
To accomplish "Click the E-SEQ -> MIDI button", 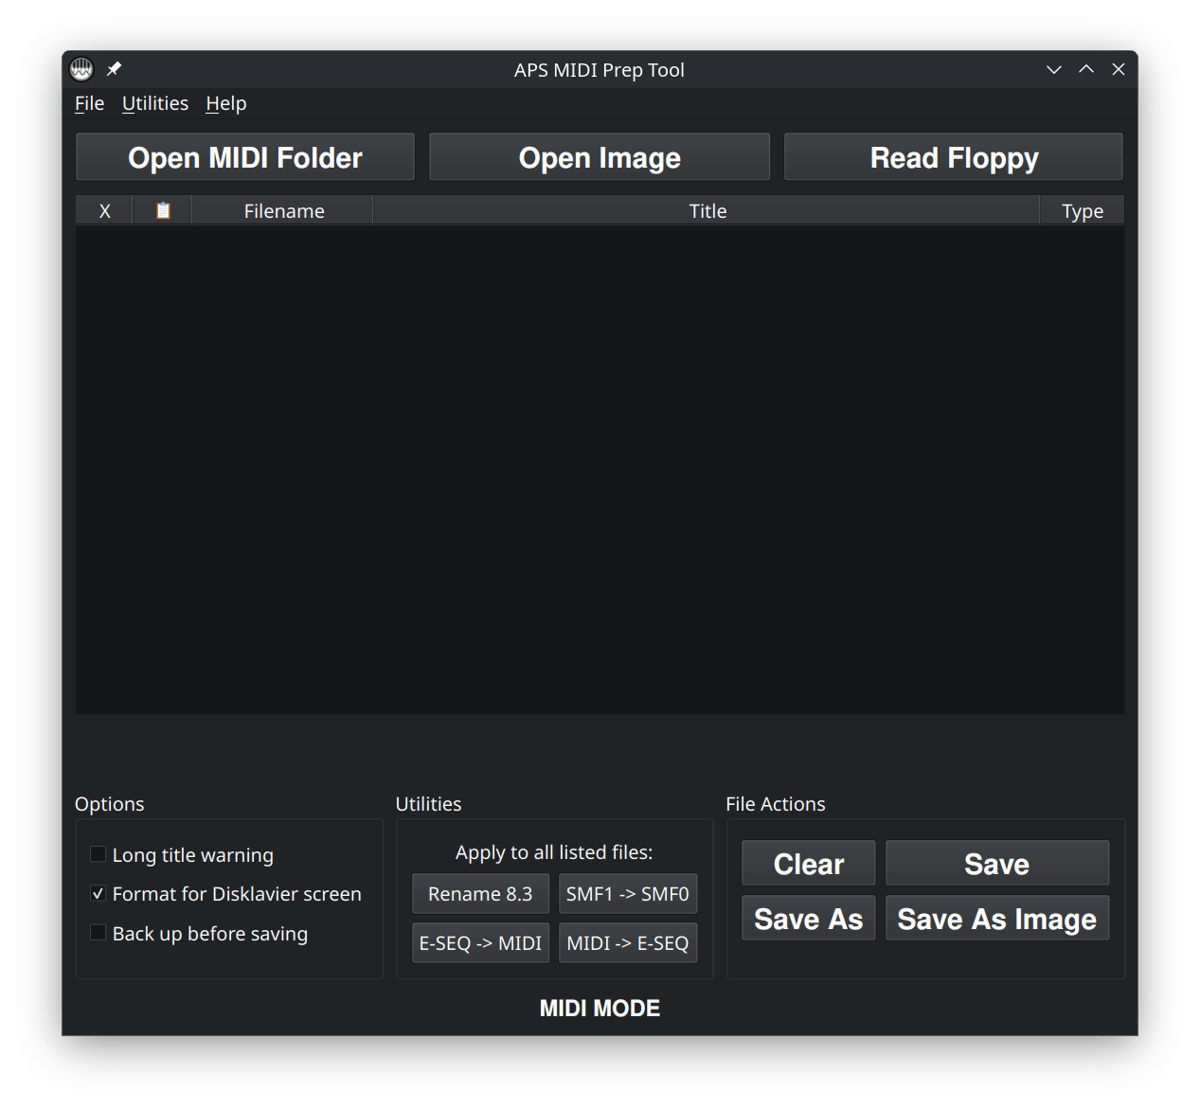I will [480, 942].
